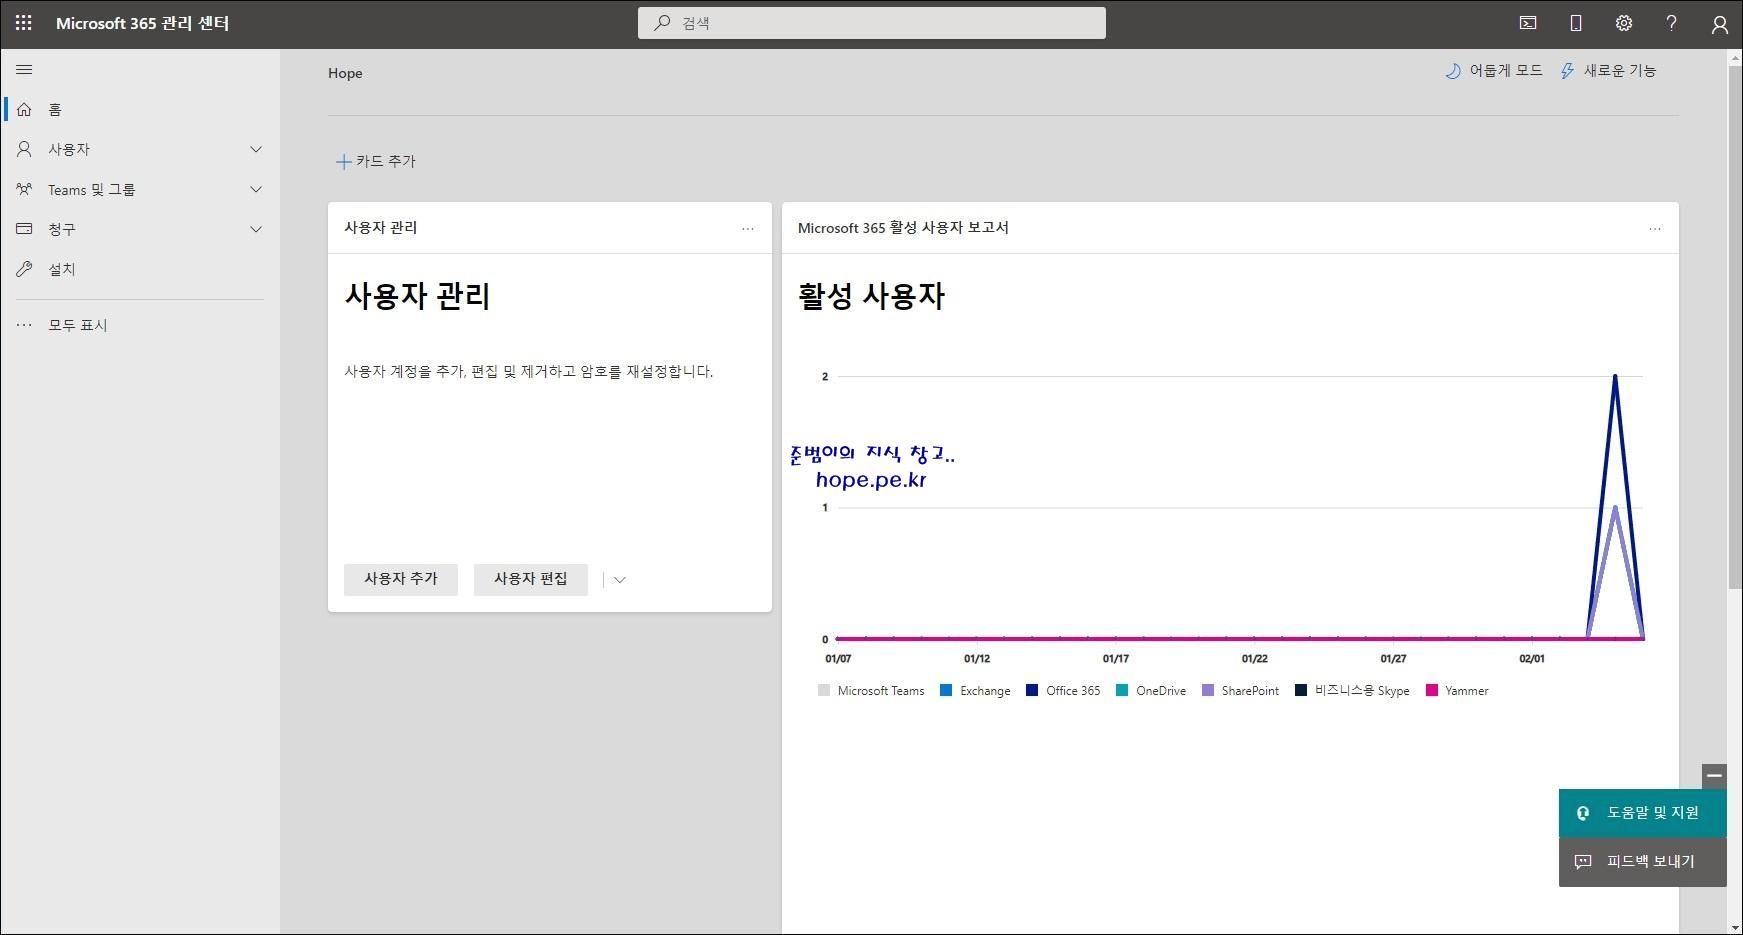Viewport: 1743px width, 935px height.
Task: Expand the 청구 menu chevron
Action: click(x=256, y=229)
